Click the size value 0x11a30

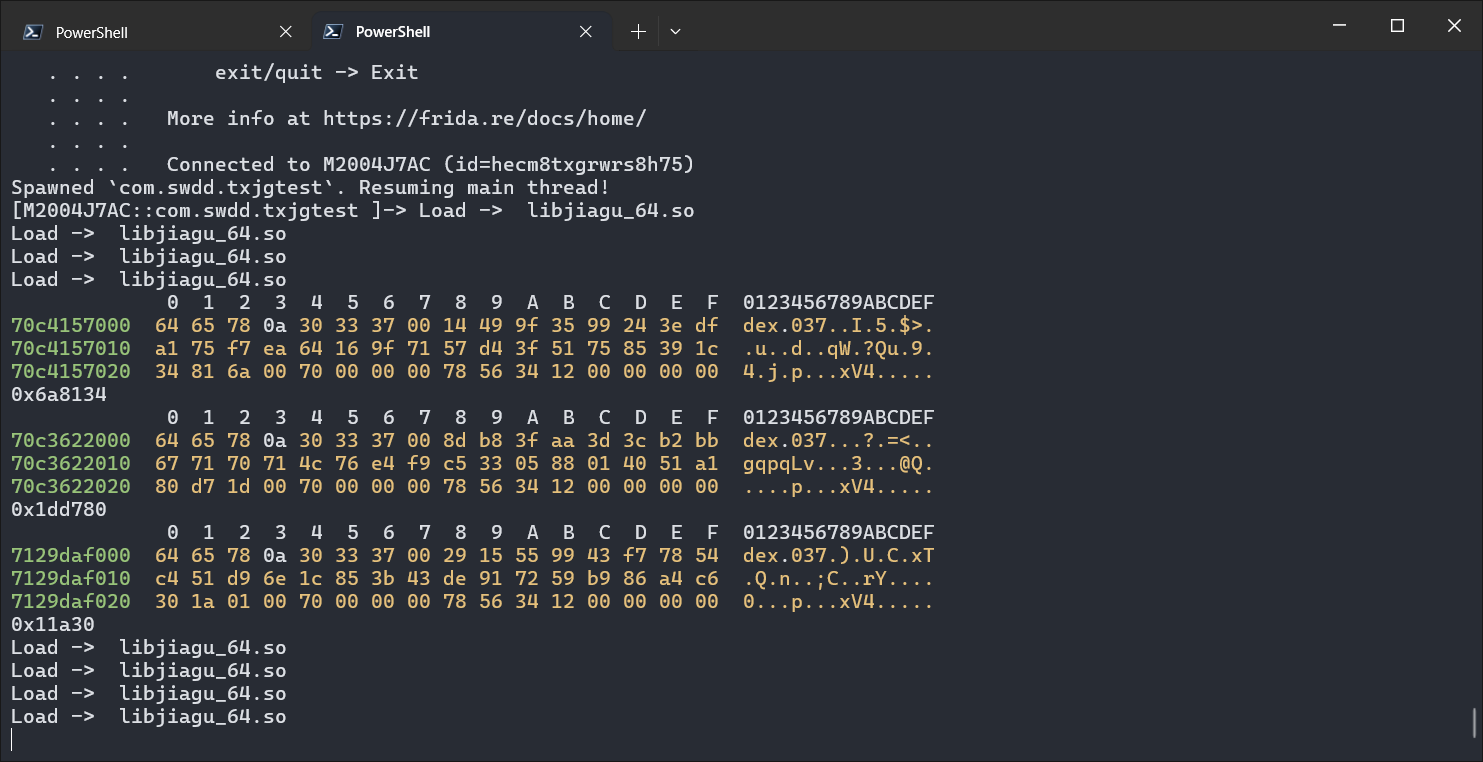pos(53,624)
